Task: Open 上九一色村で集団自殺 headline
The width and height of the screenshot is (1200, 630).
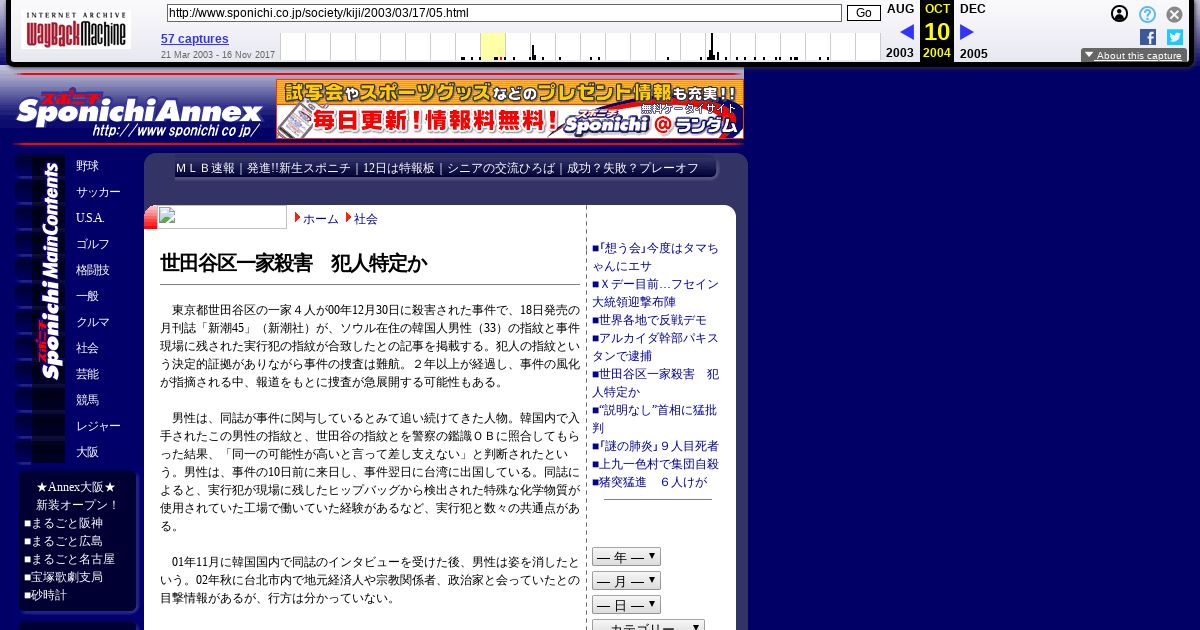Action: (x=655, y=464)
